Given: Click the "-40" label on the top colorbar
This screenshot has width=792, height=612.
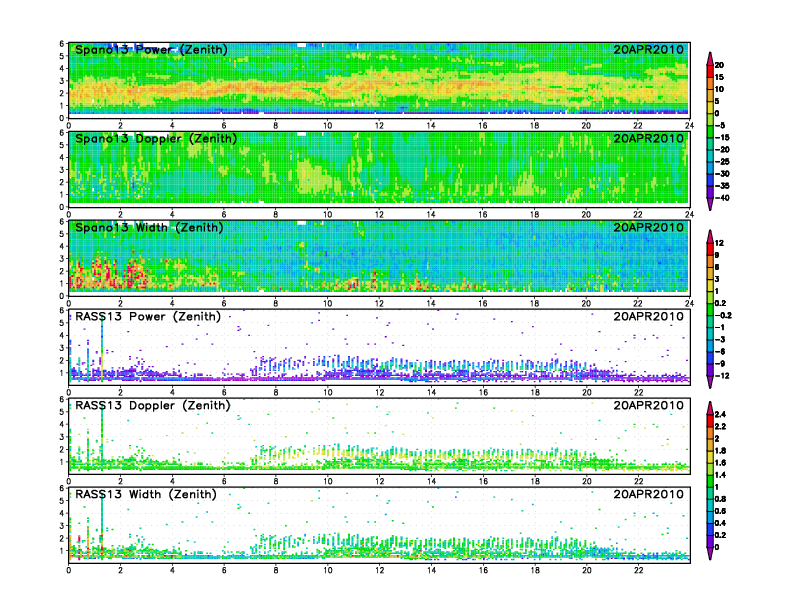Looking at the screenshot, I should 721,198.
